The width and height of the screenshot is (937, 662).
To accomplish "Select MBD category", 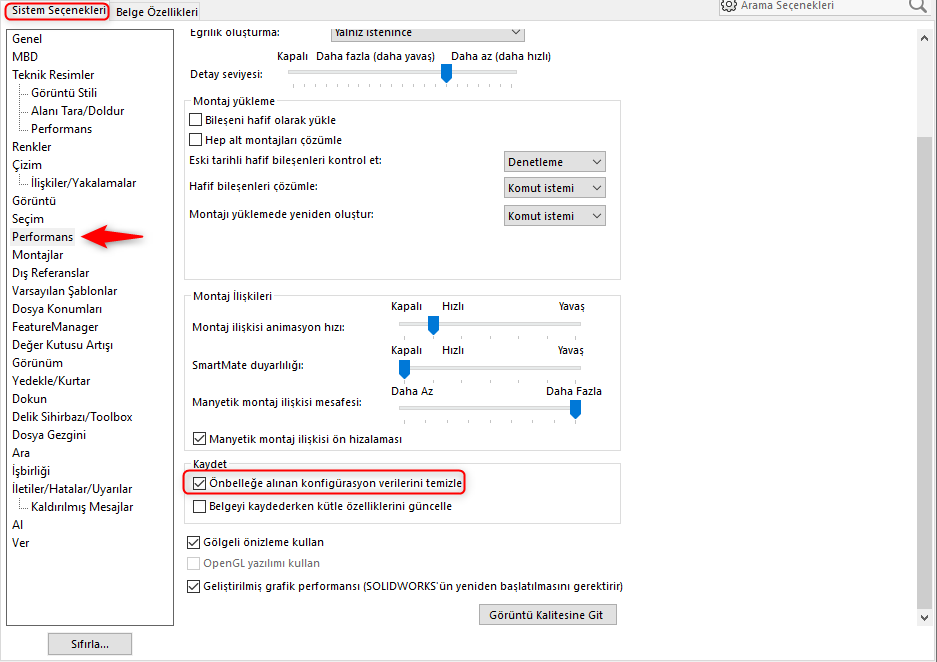I will point(25,57).
